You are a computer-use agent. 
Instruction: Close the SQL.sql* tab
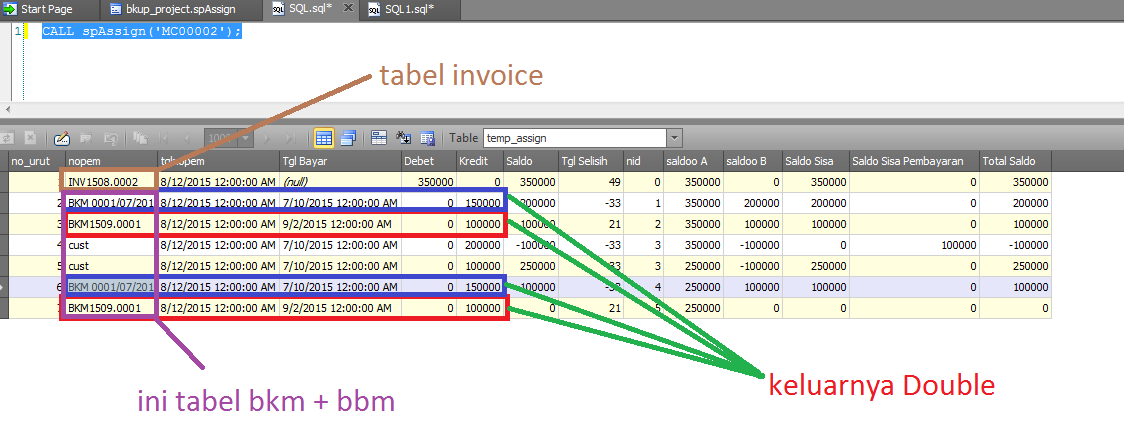coord(348,9)
